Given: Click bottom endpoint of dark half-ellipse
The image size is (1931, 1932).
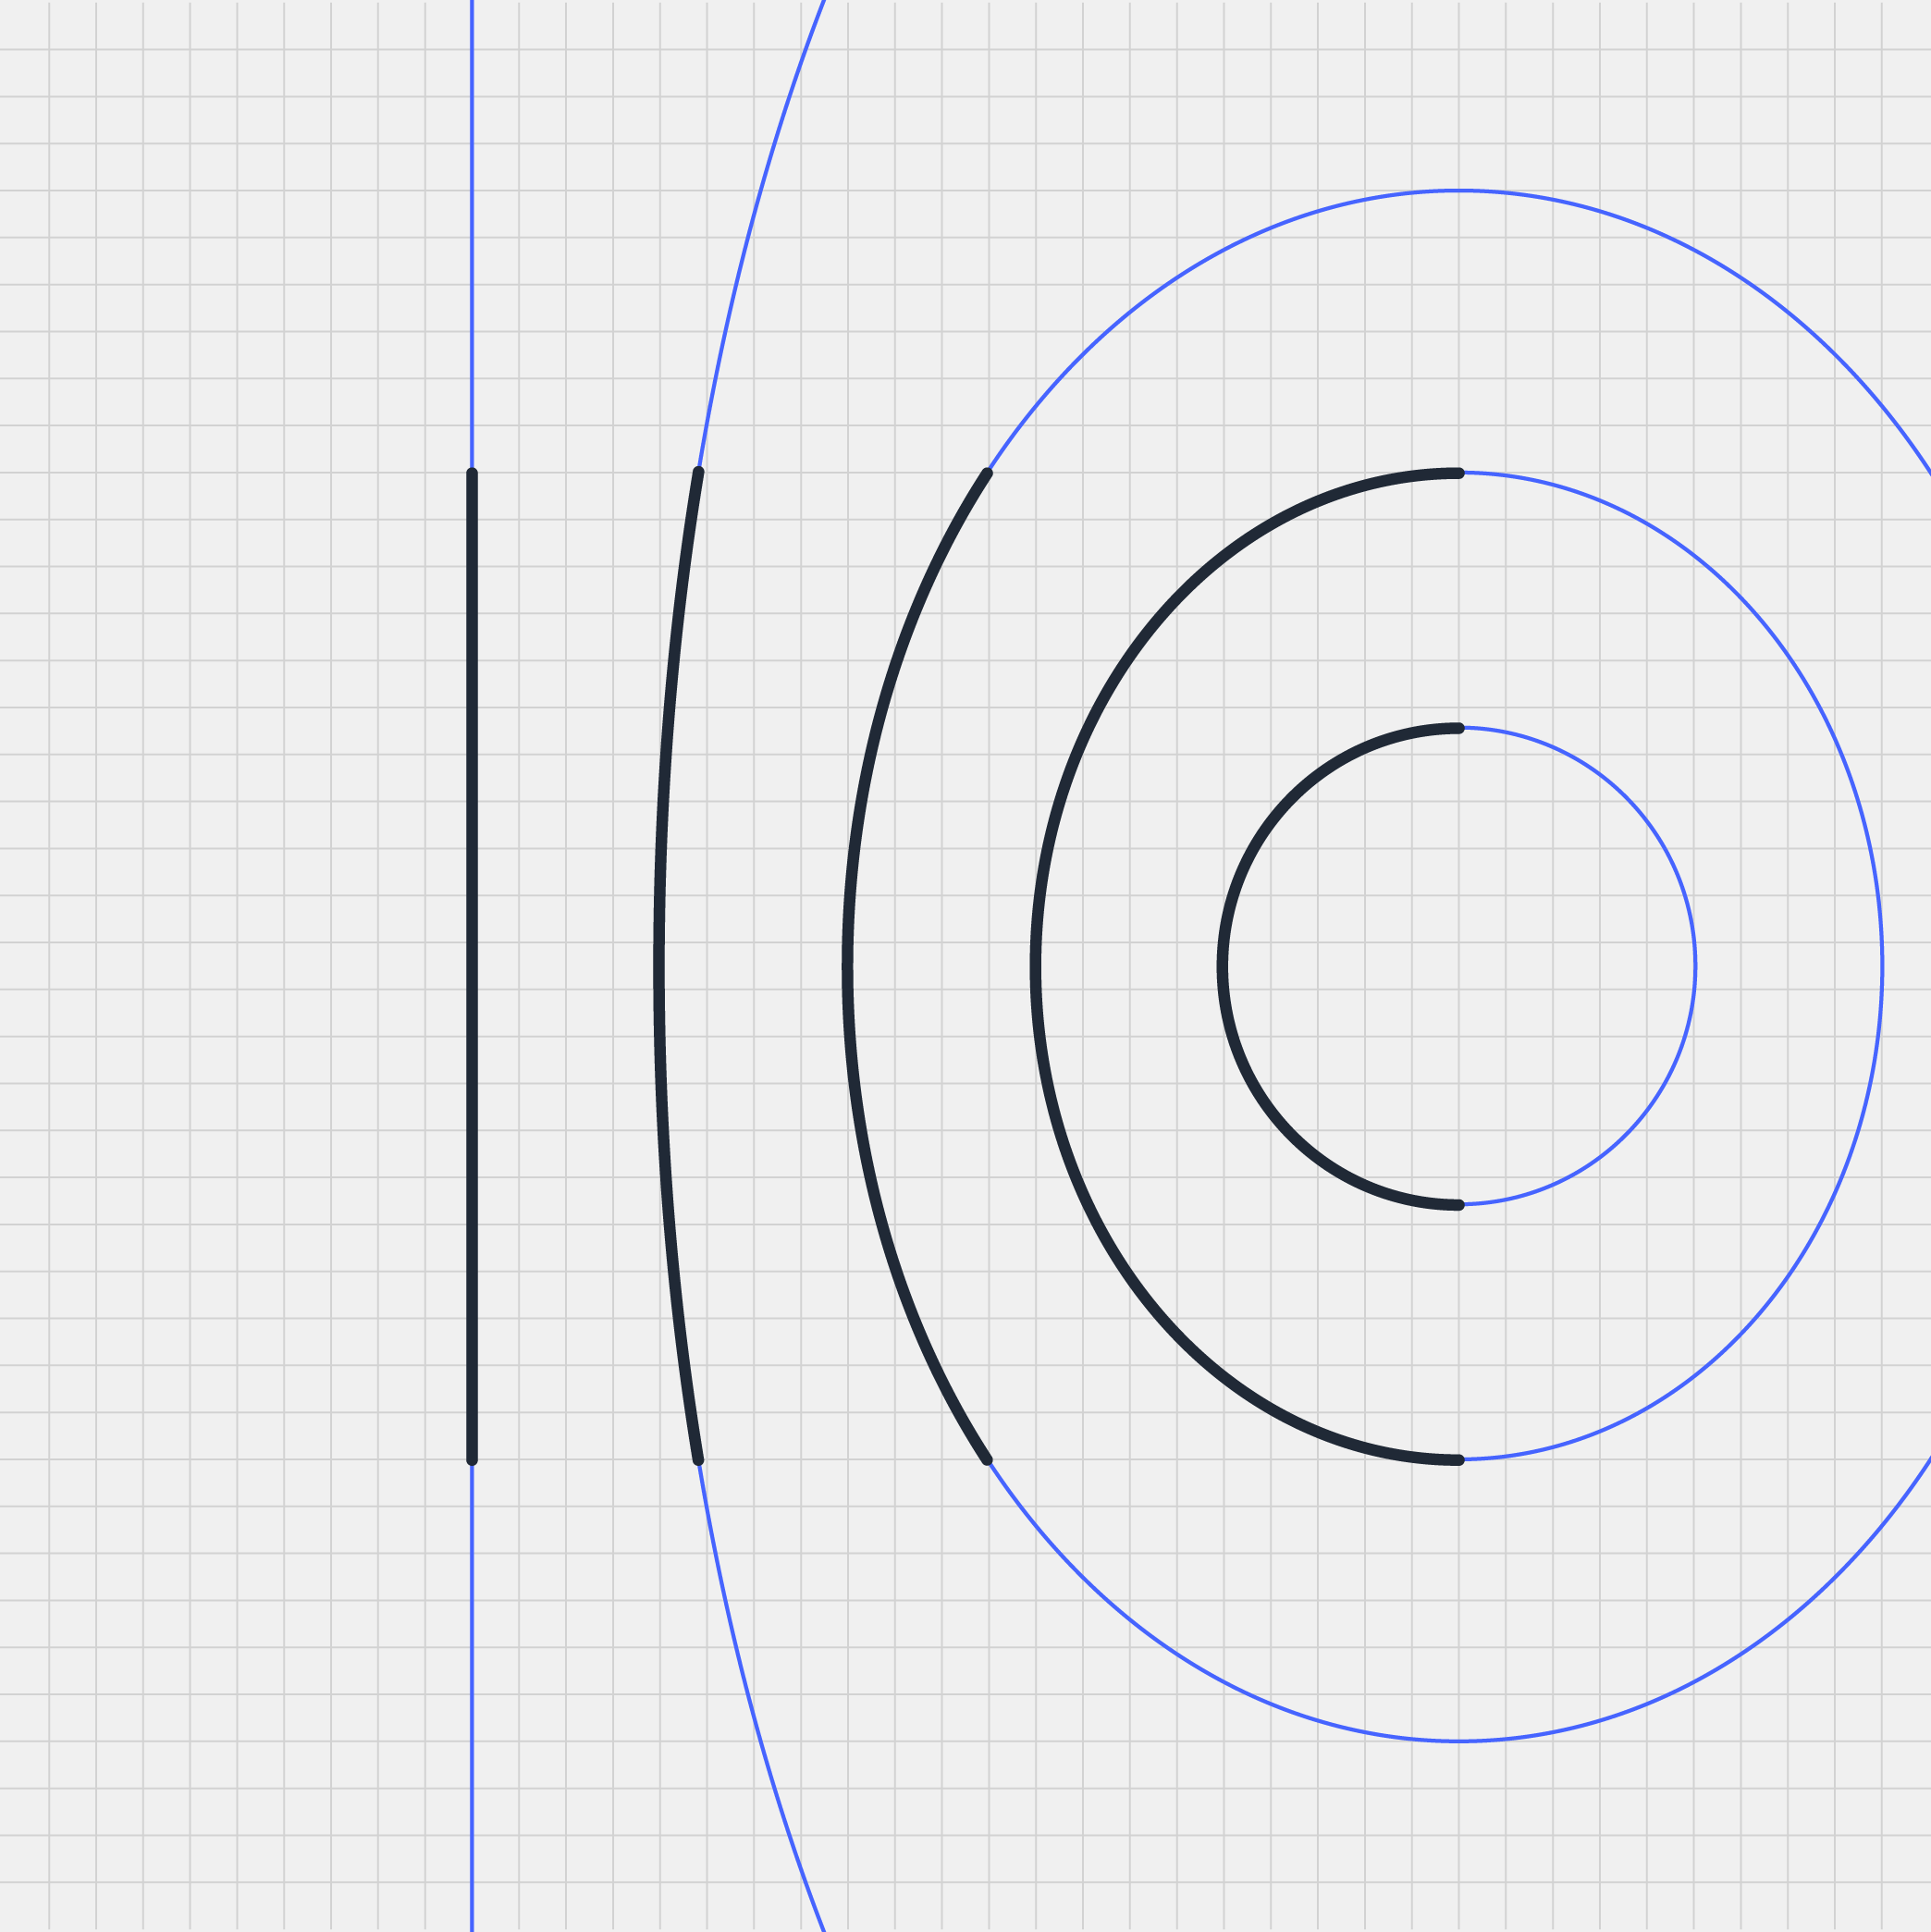Looking at the screenshot, I should click(1459, 1460).
